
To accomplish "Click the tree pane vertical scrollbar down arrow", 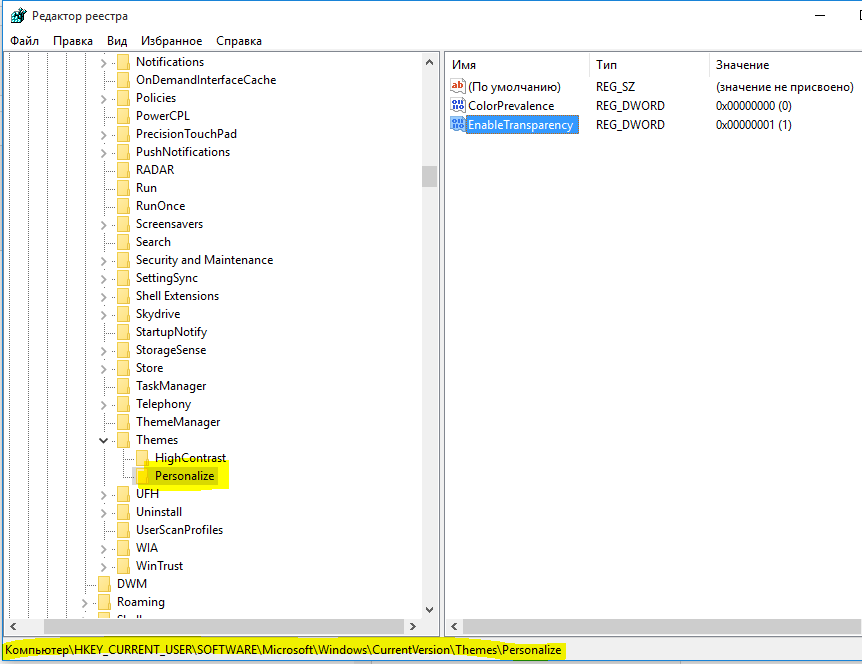I will point(429,609).
